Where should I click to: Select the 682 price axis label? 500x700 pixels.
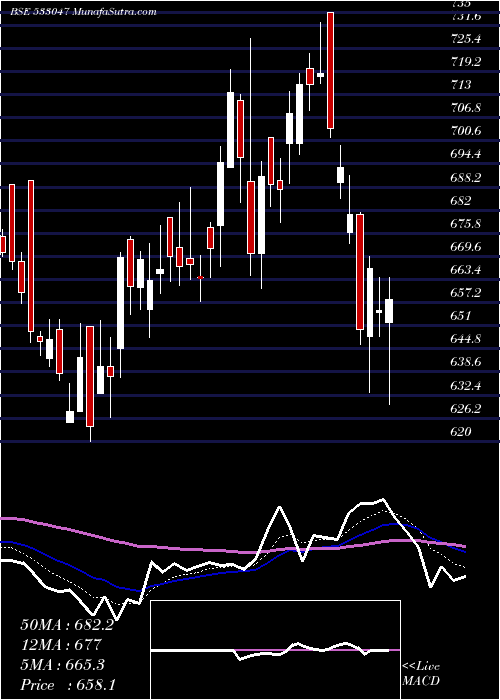pos(461,201)
